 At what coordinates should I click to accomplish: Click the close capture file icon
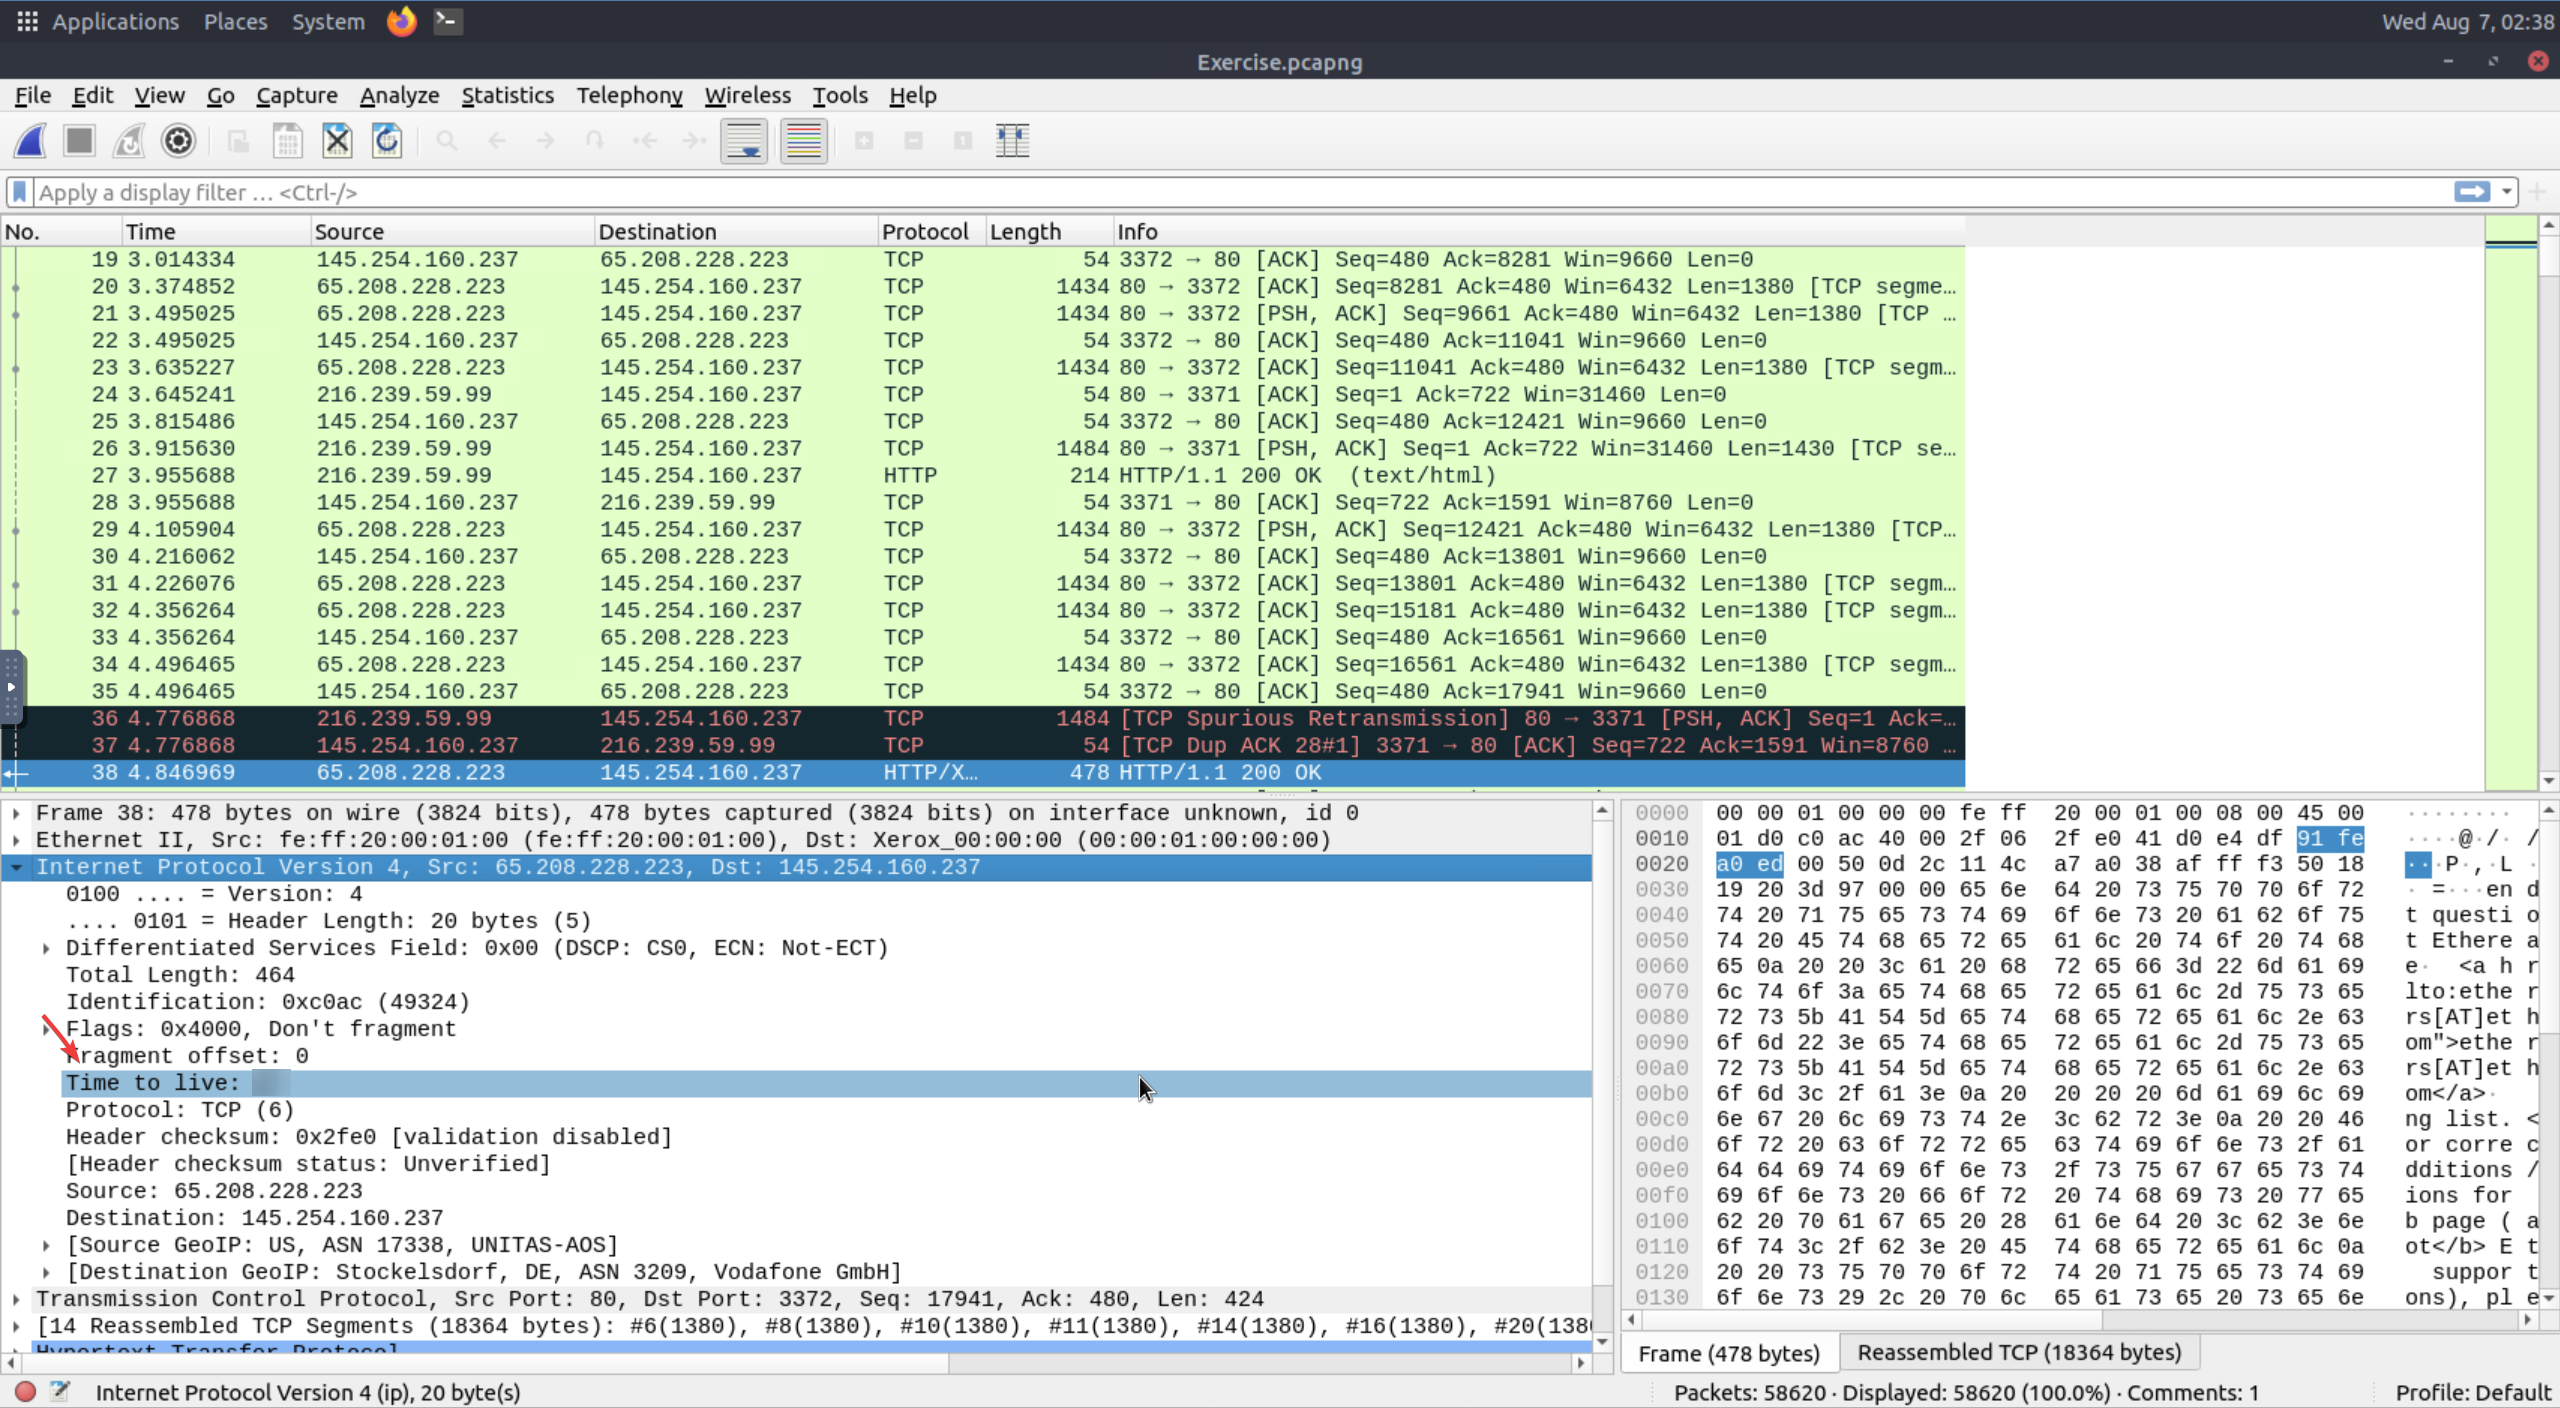tap(337, 141)
